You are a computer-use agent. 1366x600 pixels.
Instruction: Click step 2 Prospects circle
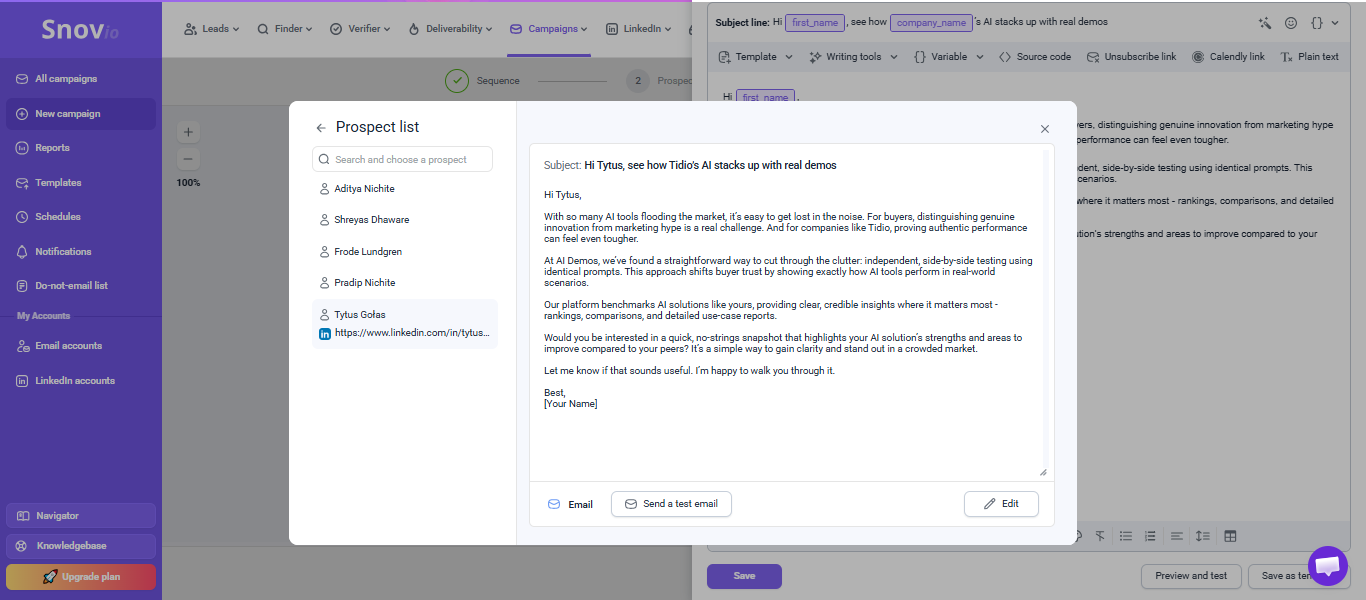(x=638, y=81)
